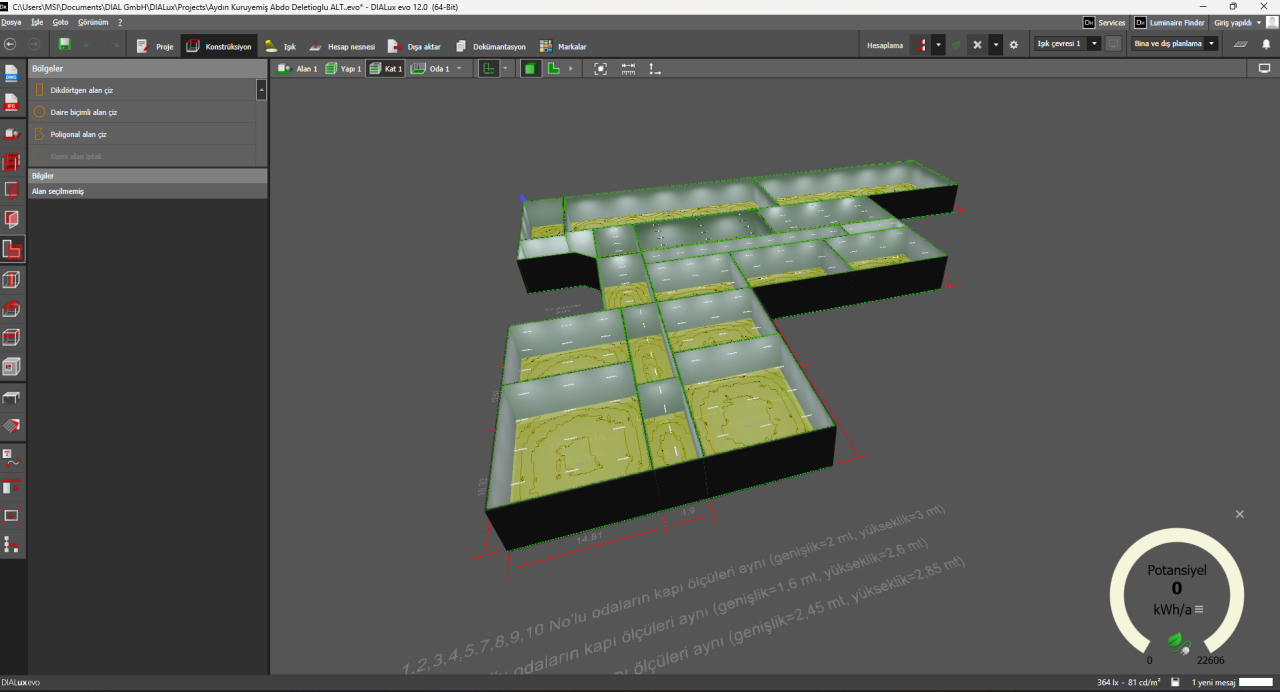
Task: Switch to the Konstrüksiyon tab
Action: click(x=219, y=46)
